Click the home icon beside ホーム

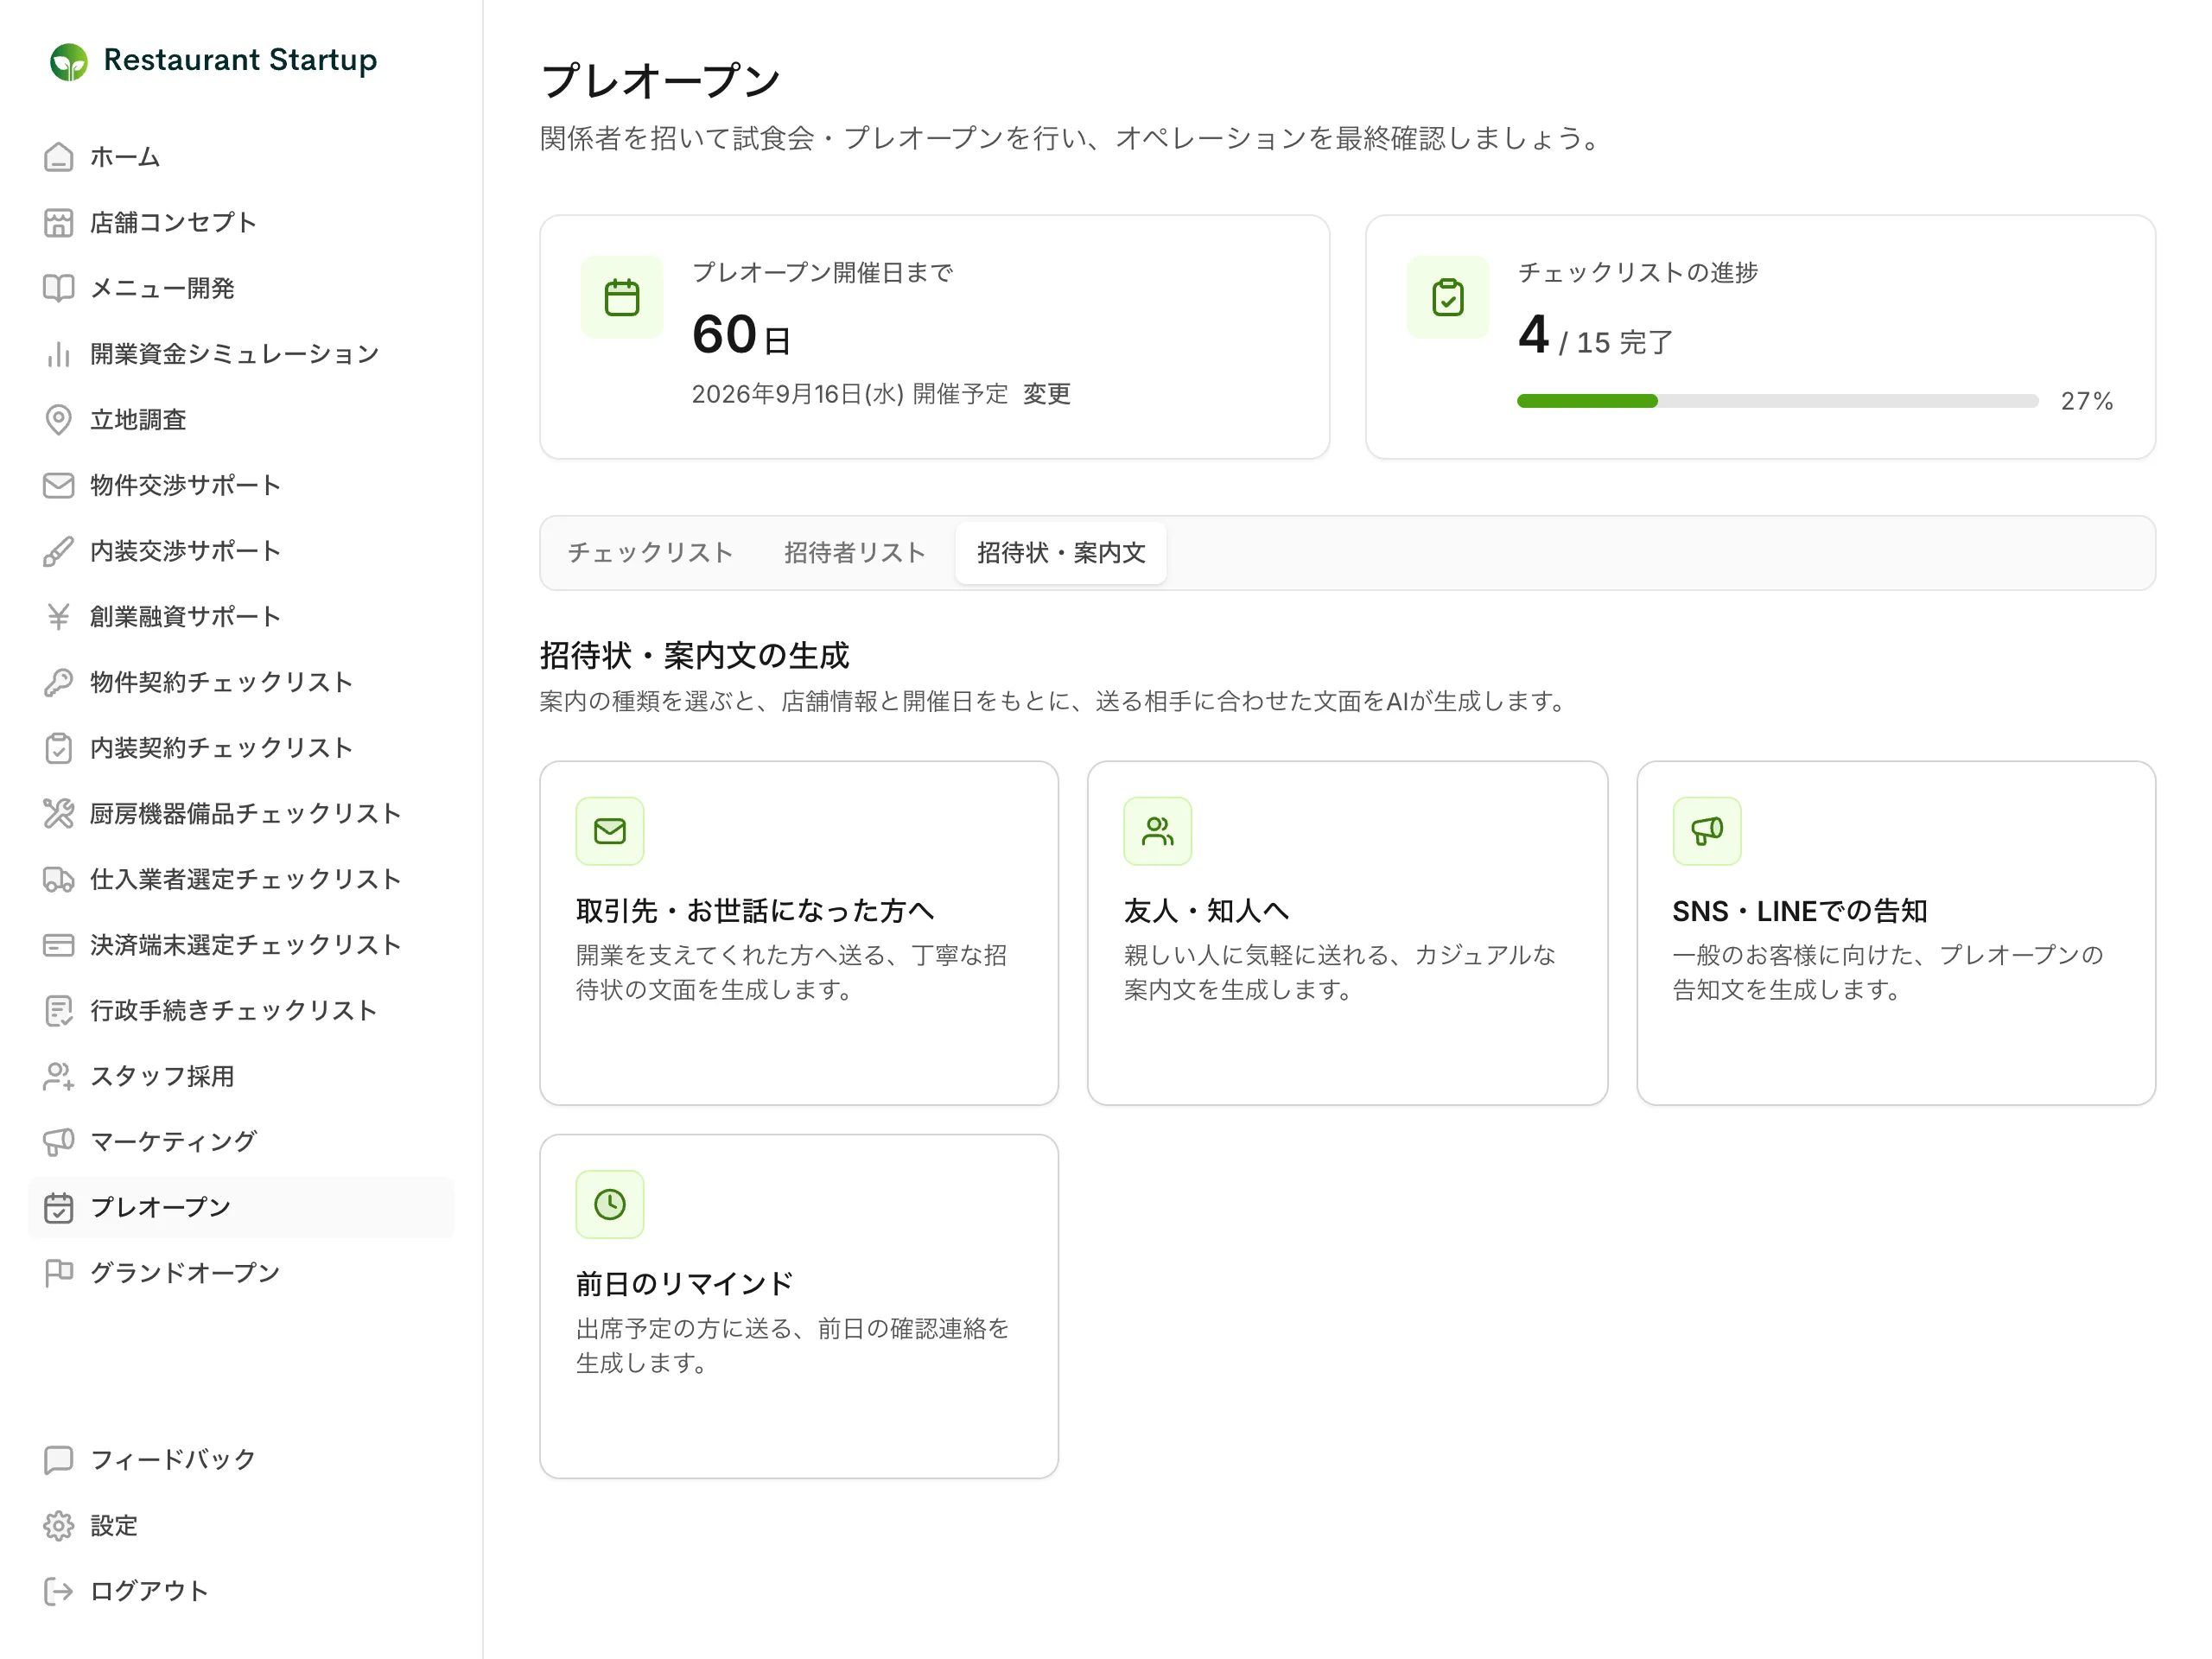click(59, 157)
